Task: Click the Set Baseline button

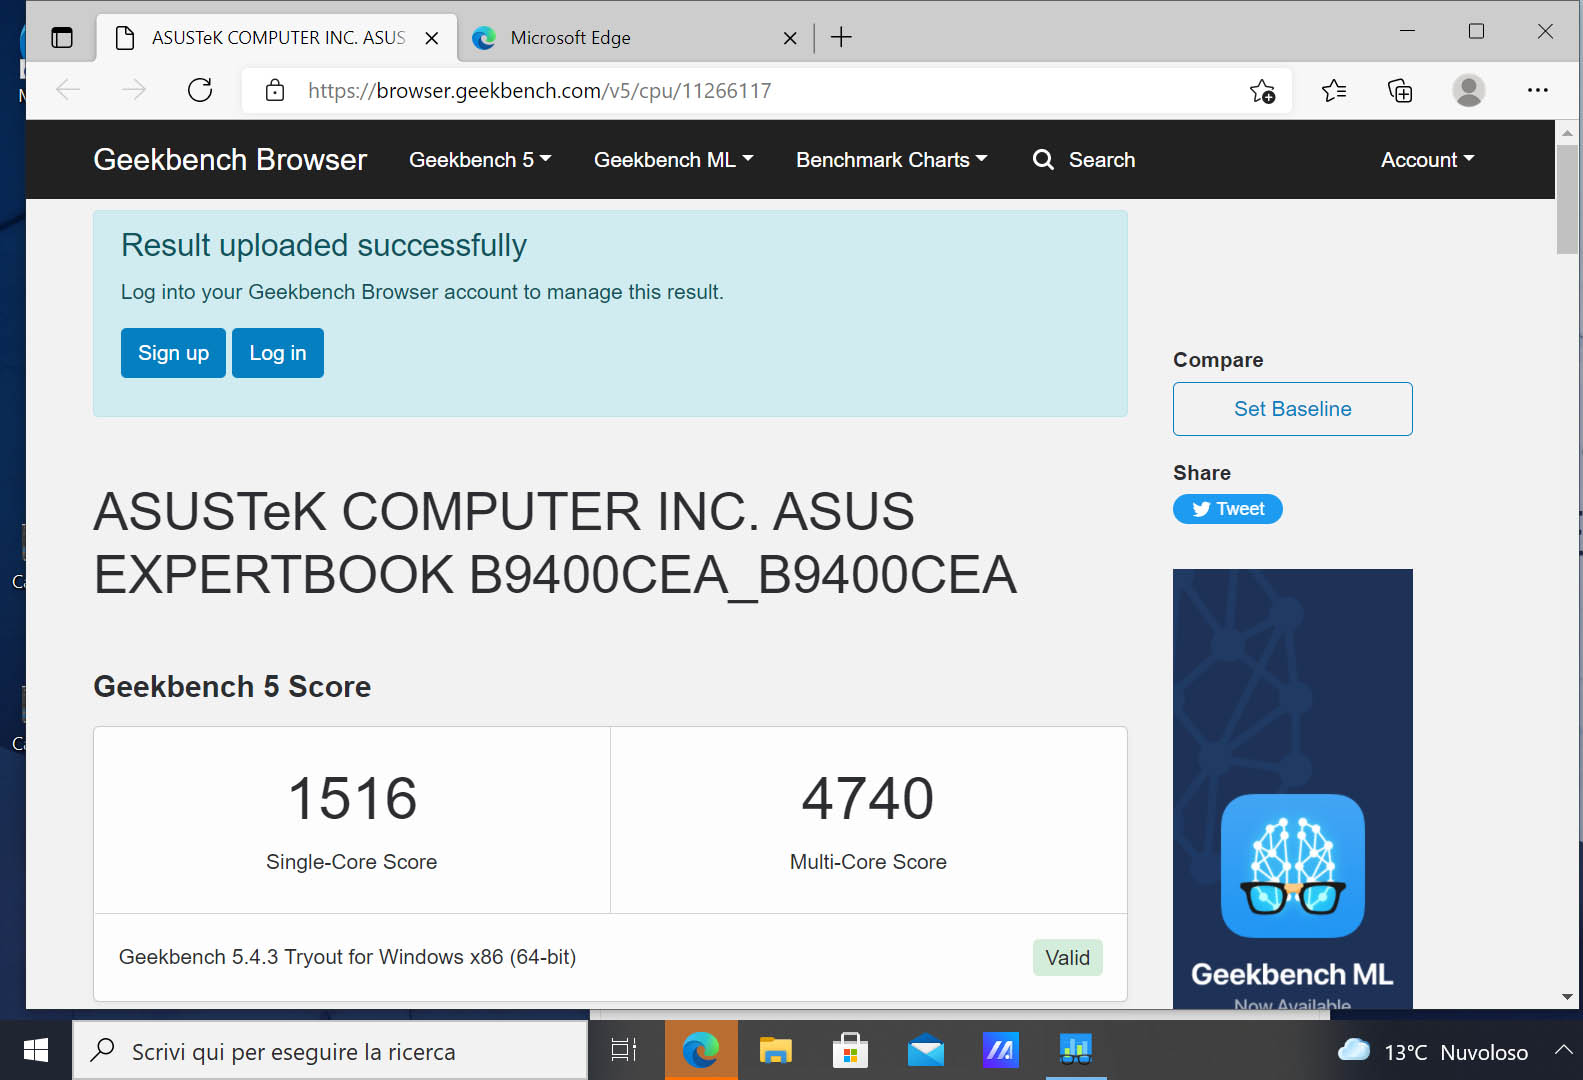Action: click(1293, 409)
